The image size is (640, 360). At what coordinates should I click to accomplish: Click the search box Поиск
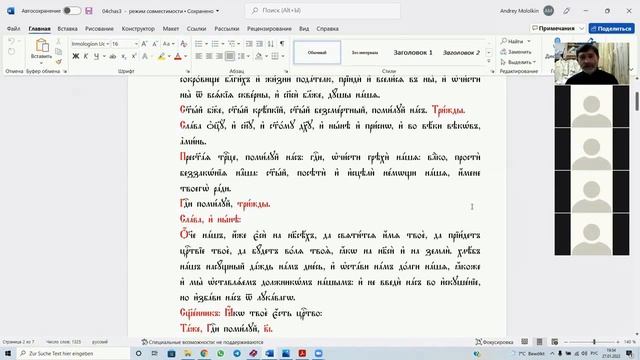tap(322, 11)
